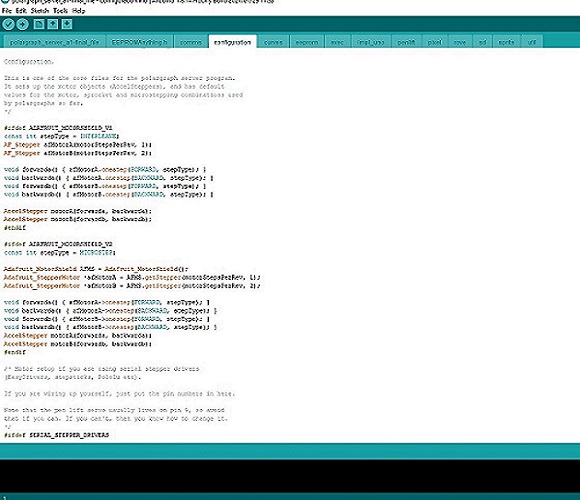580x500 pixels.
Task: Open the Sketch menu
Action: tap(40, 11)
